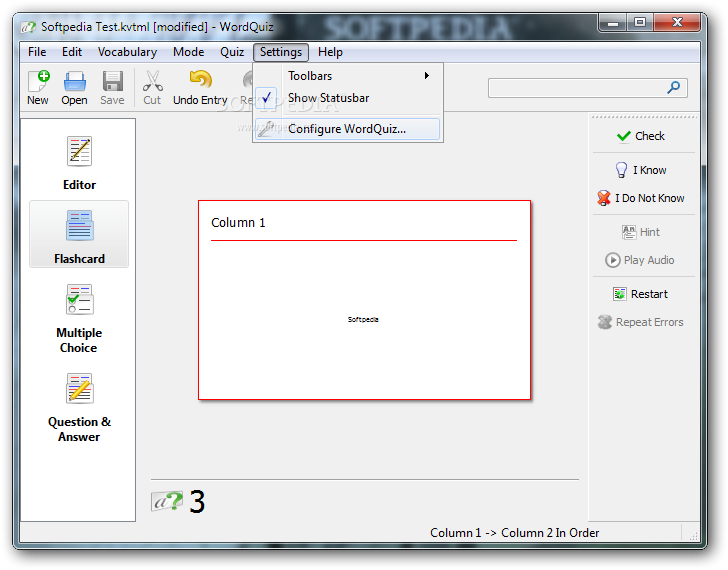
Task: Select the Flashcard mode icon
Action: (79, 226)
